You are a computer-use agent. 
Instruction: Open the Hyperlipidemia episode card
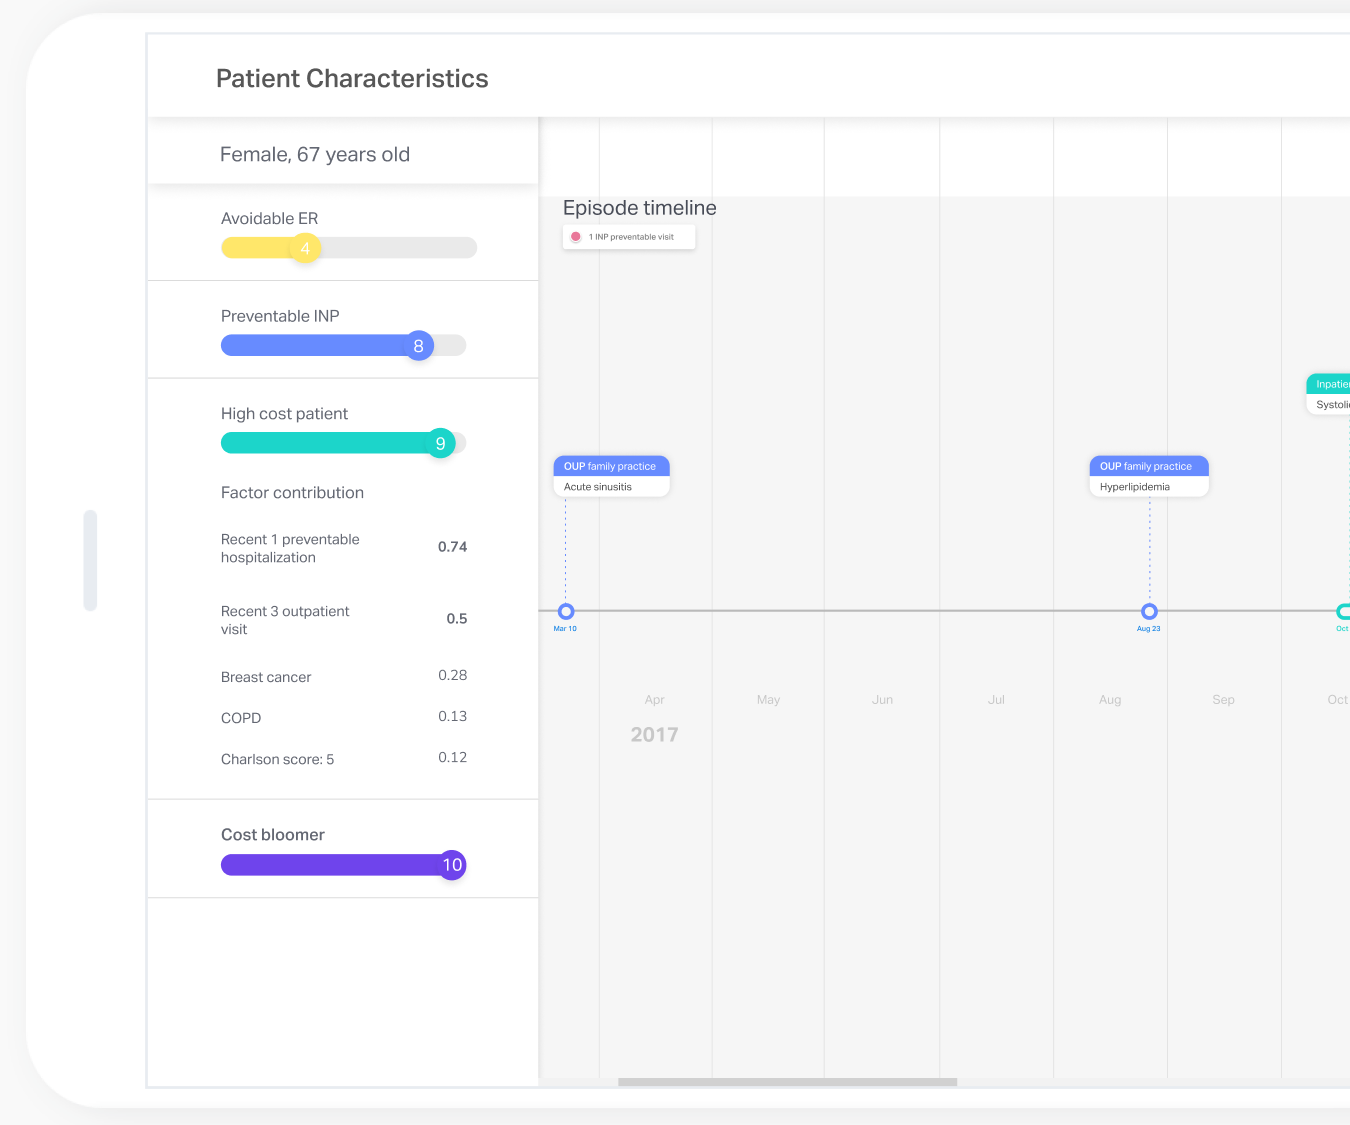(1148, 477)
